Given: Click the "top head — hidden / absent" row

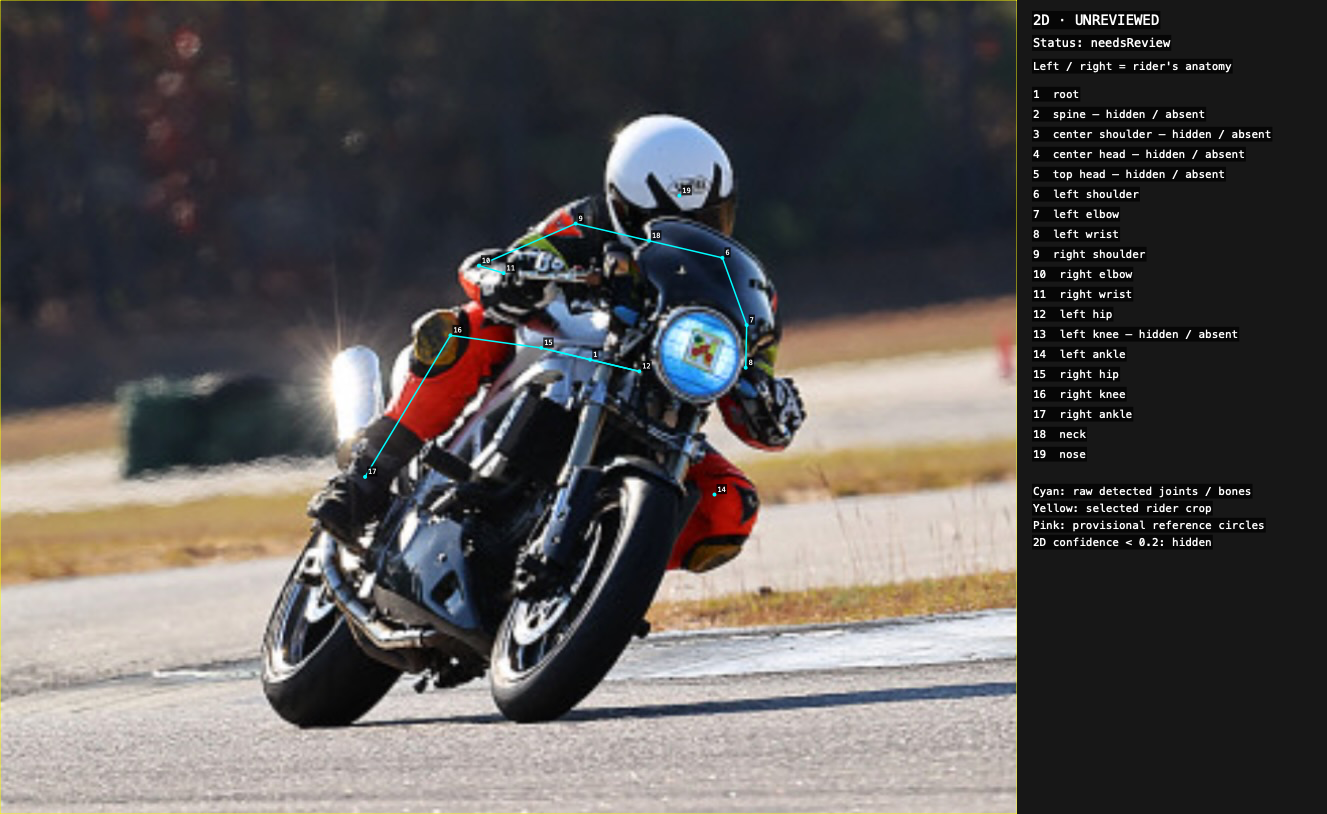Looking at the screenshot, I should [1129, 174].
